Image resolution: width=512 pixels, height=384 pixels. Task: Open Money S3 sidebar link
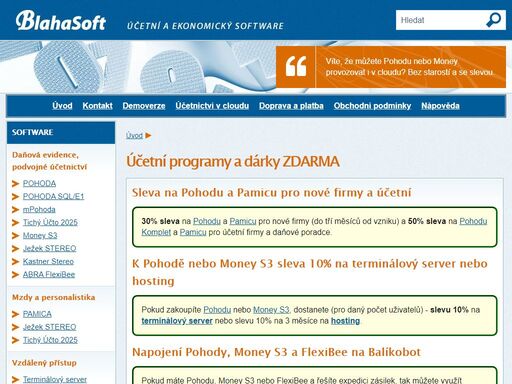[x=40, y=236]
